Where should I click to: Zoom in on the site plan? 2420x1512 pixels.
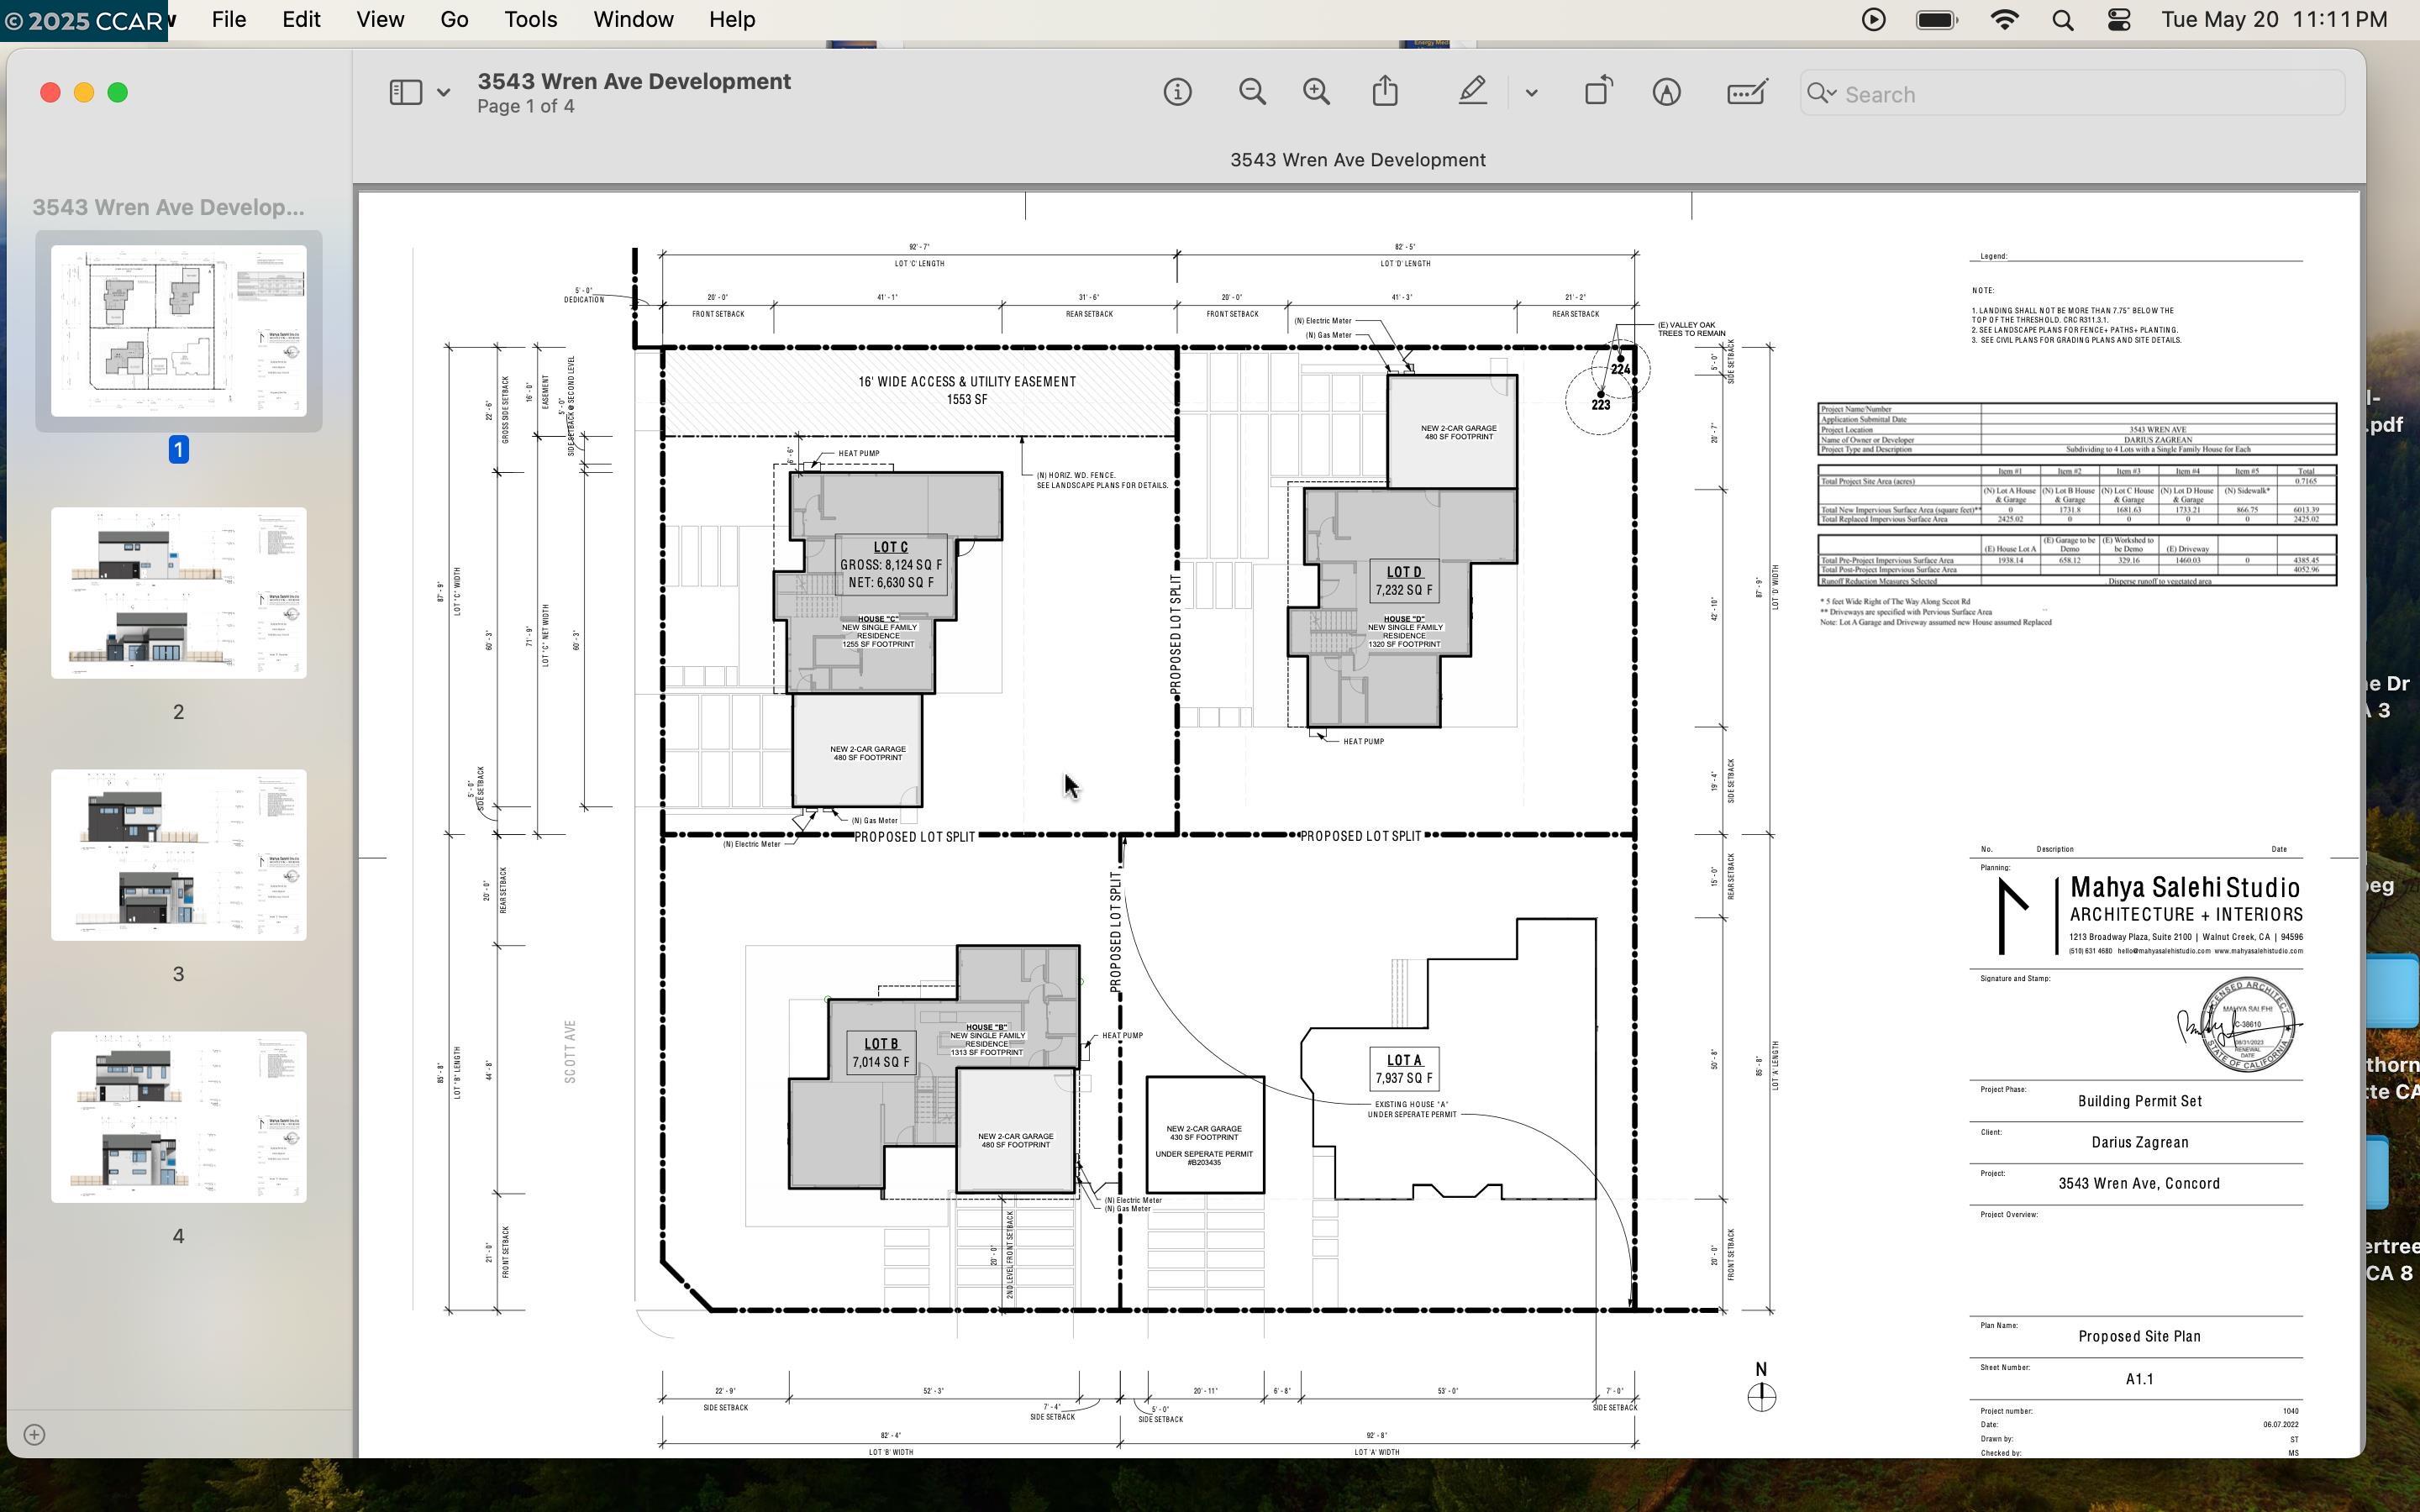tap(1315, 91)
